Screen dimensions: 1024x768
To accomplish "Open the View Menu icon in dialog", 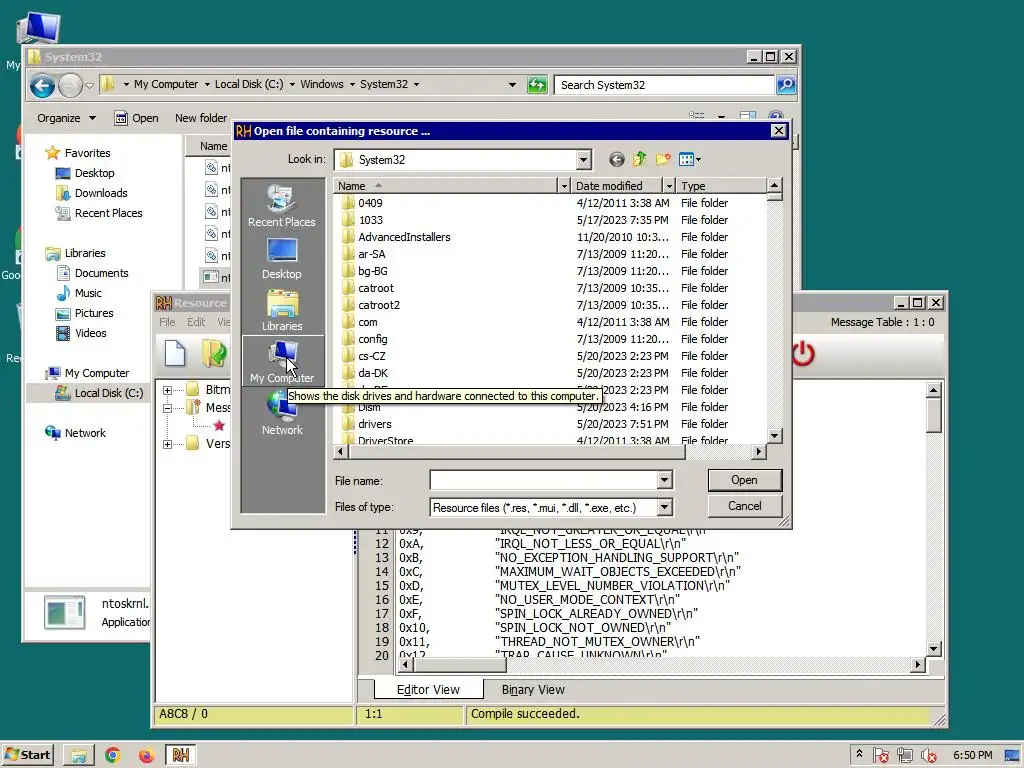I will pos(689,159).
